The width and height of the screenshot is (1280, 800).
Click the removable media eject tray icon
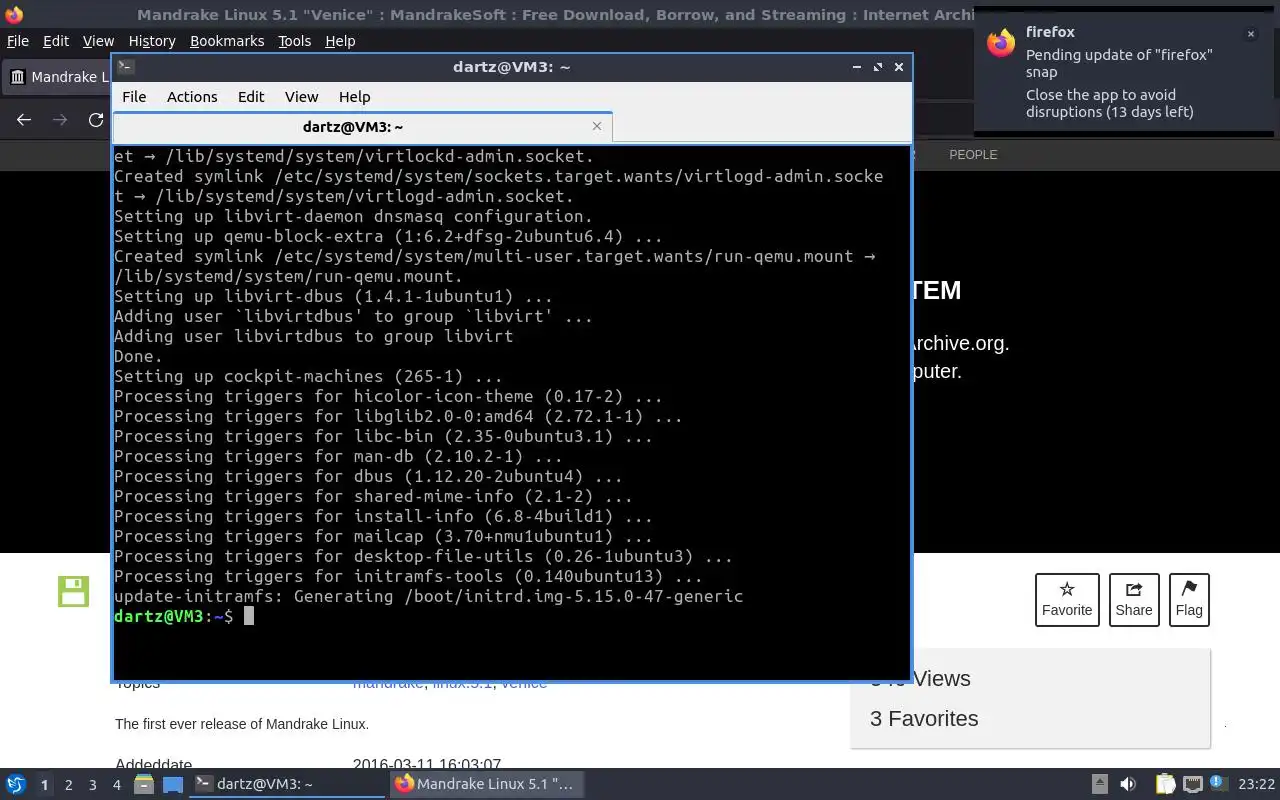point(1099,784)
